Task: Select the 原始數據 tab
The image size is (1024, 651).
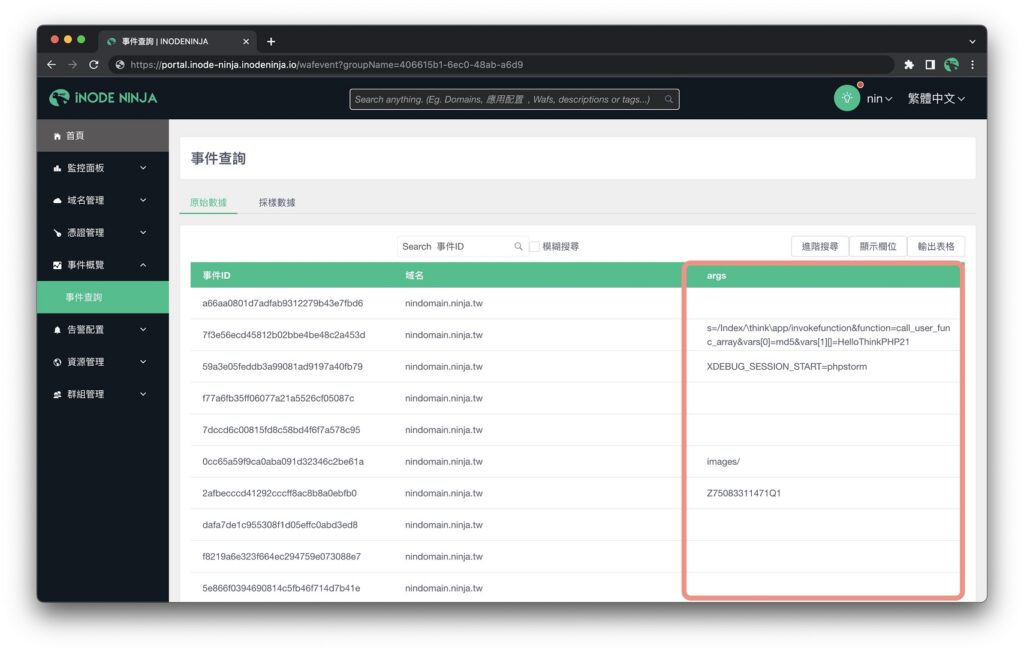Action: (208, 202)
